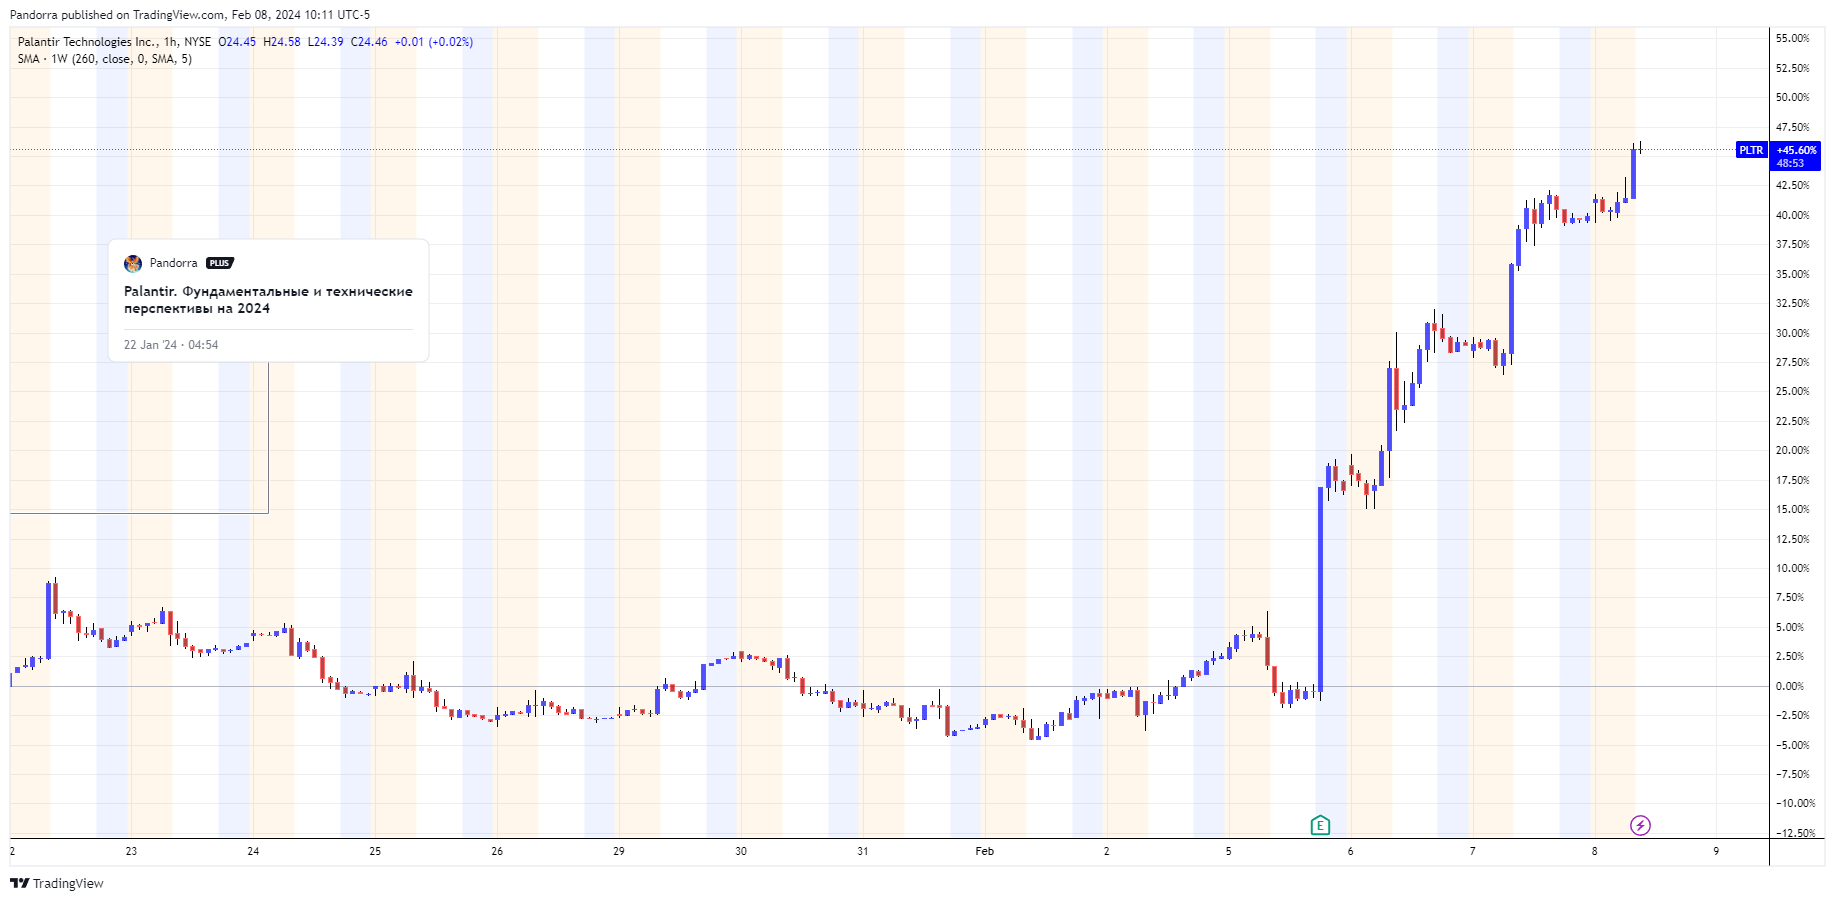Click the Palantir Technologies Inc. symbol legend

[x=114, y=42]
